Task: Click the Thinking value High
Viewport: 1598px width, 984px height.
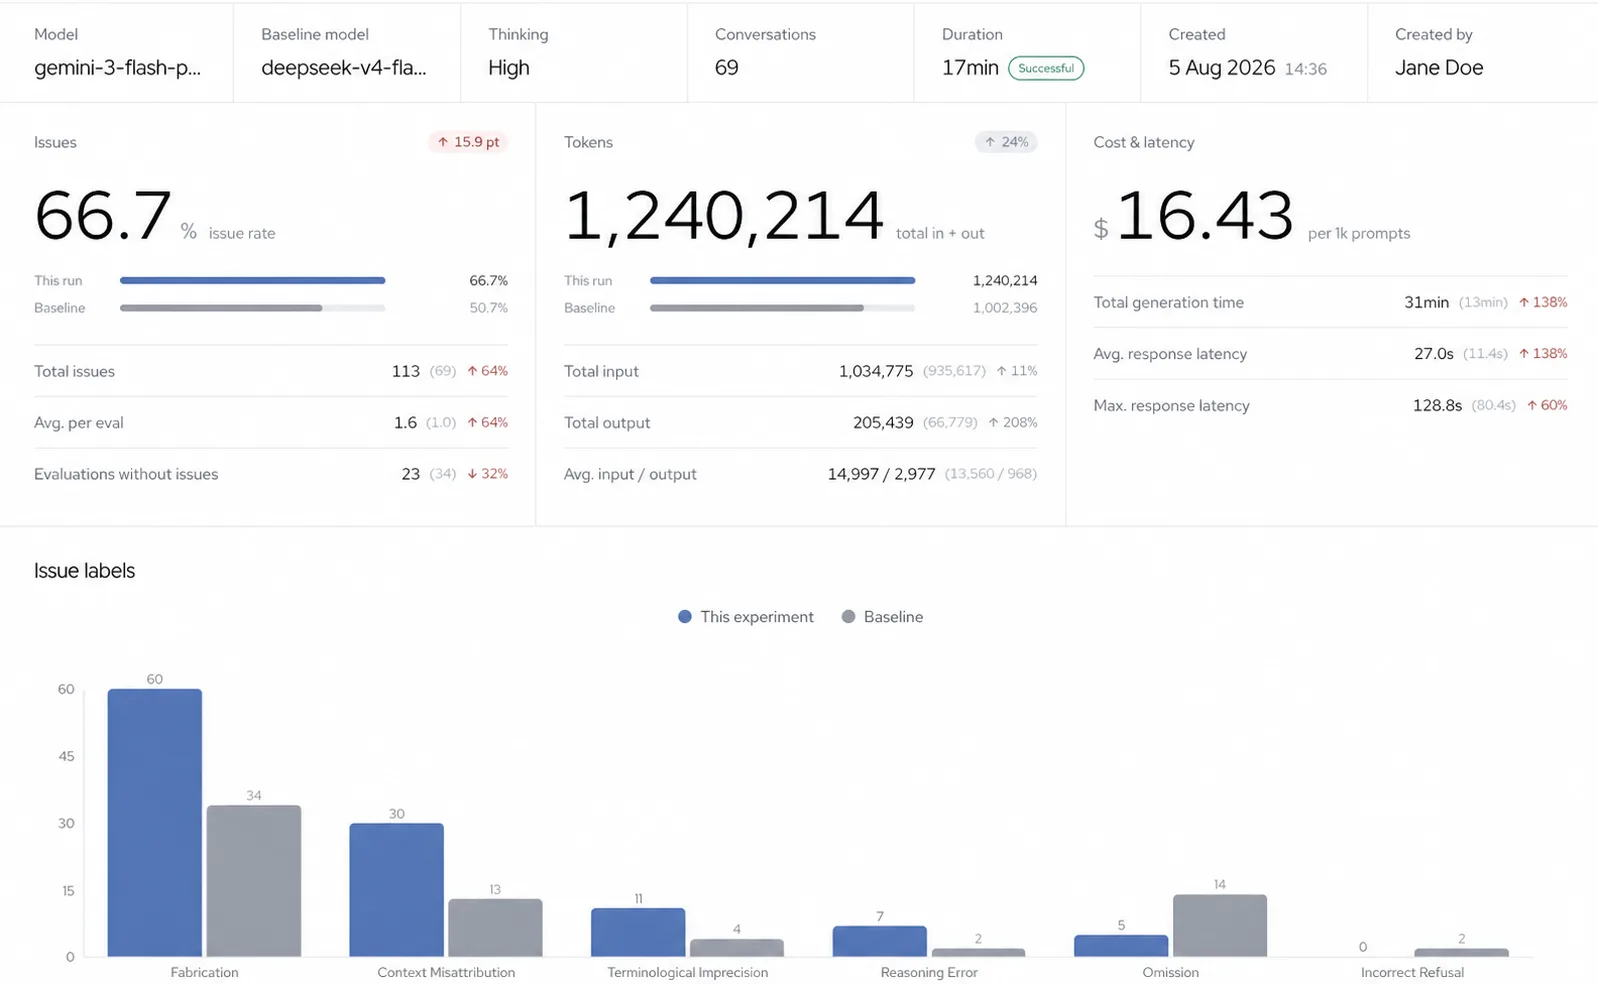Action: tap(509, 68)
